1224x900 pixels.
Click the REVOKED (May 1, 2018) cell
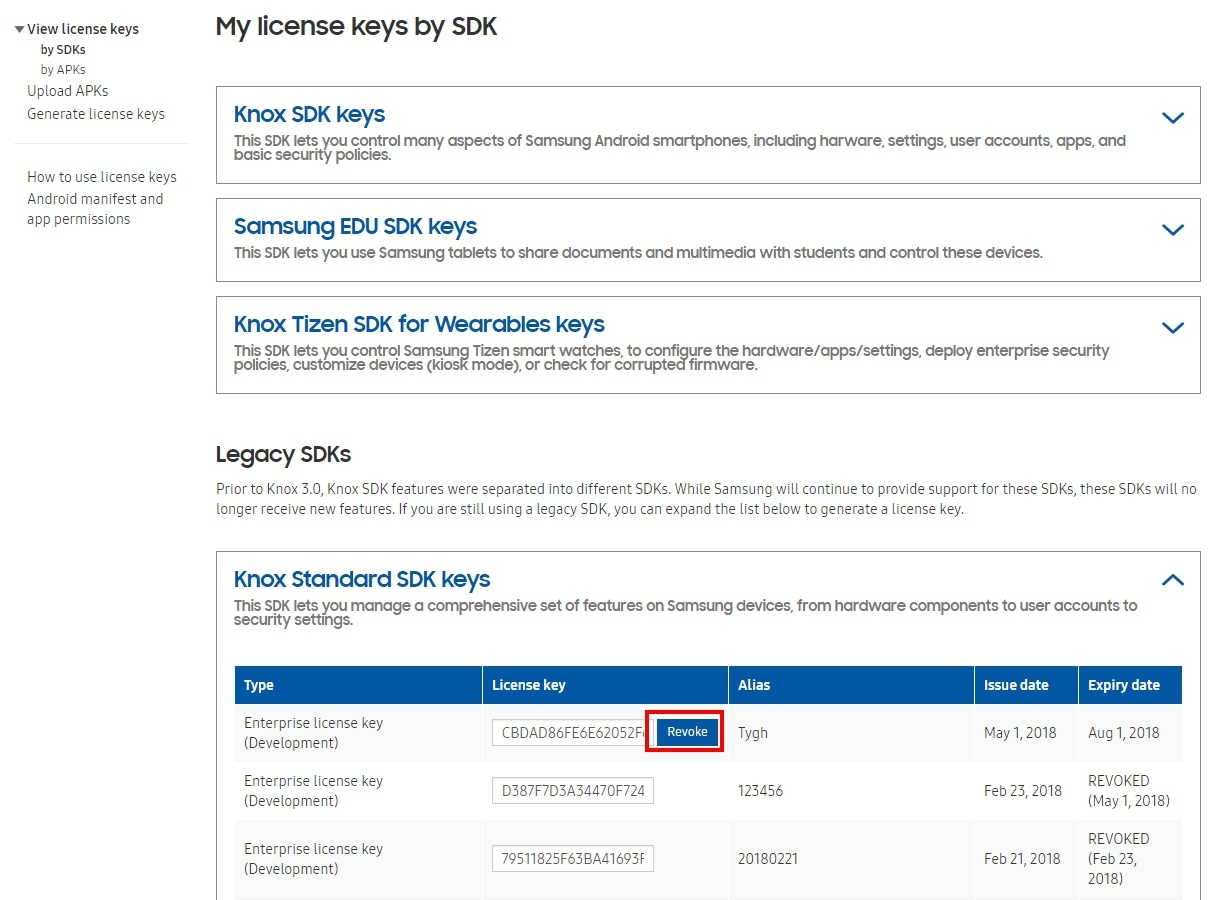coord(1129,791)
